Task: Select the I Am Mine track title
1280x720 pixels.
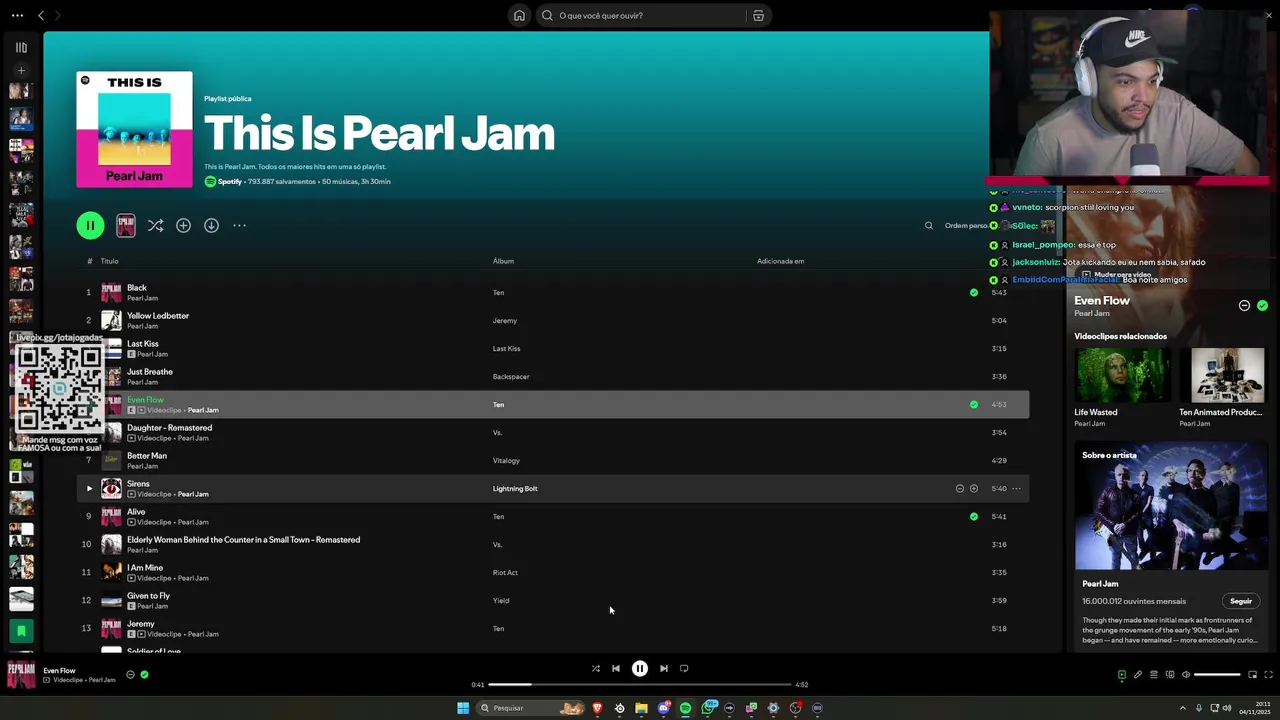Action: (145, 568)
